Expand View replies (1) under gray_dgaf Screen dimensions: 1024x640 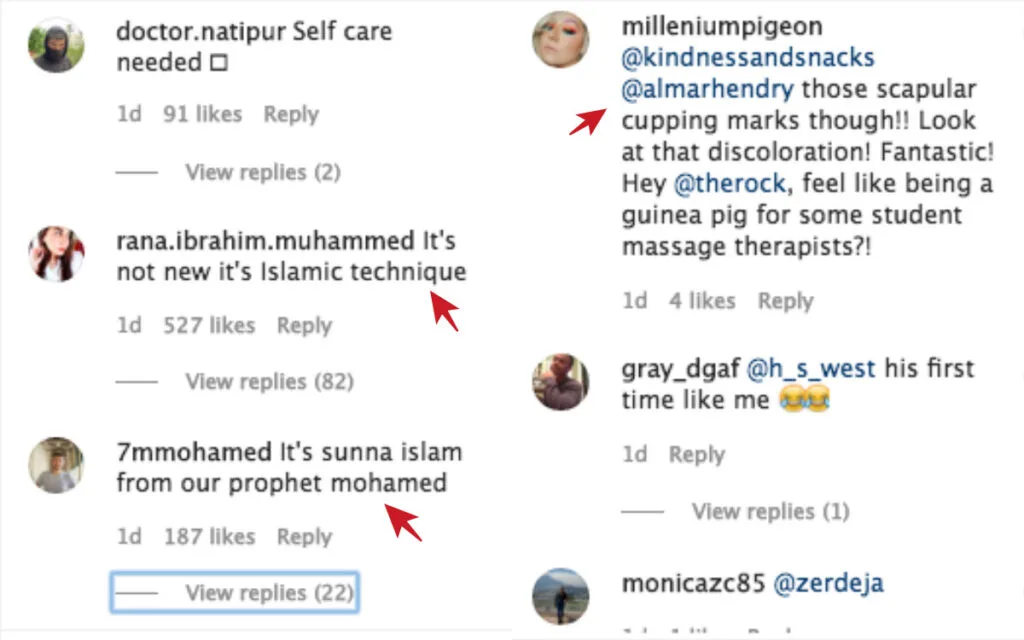click(770, 511)
